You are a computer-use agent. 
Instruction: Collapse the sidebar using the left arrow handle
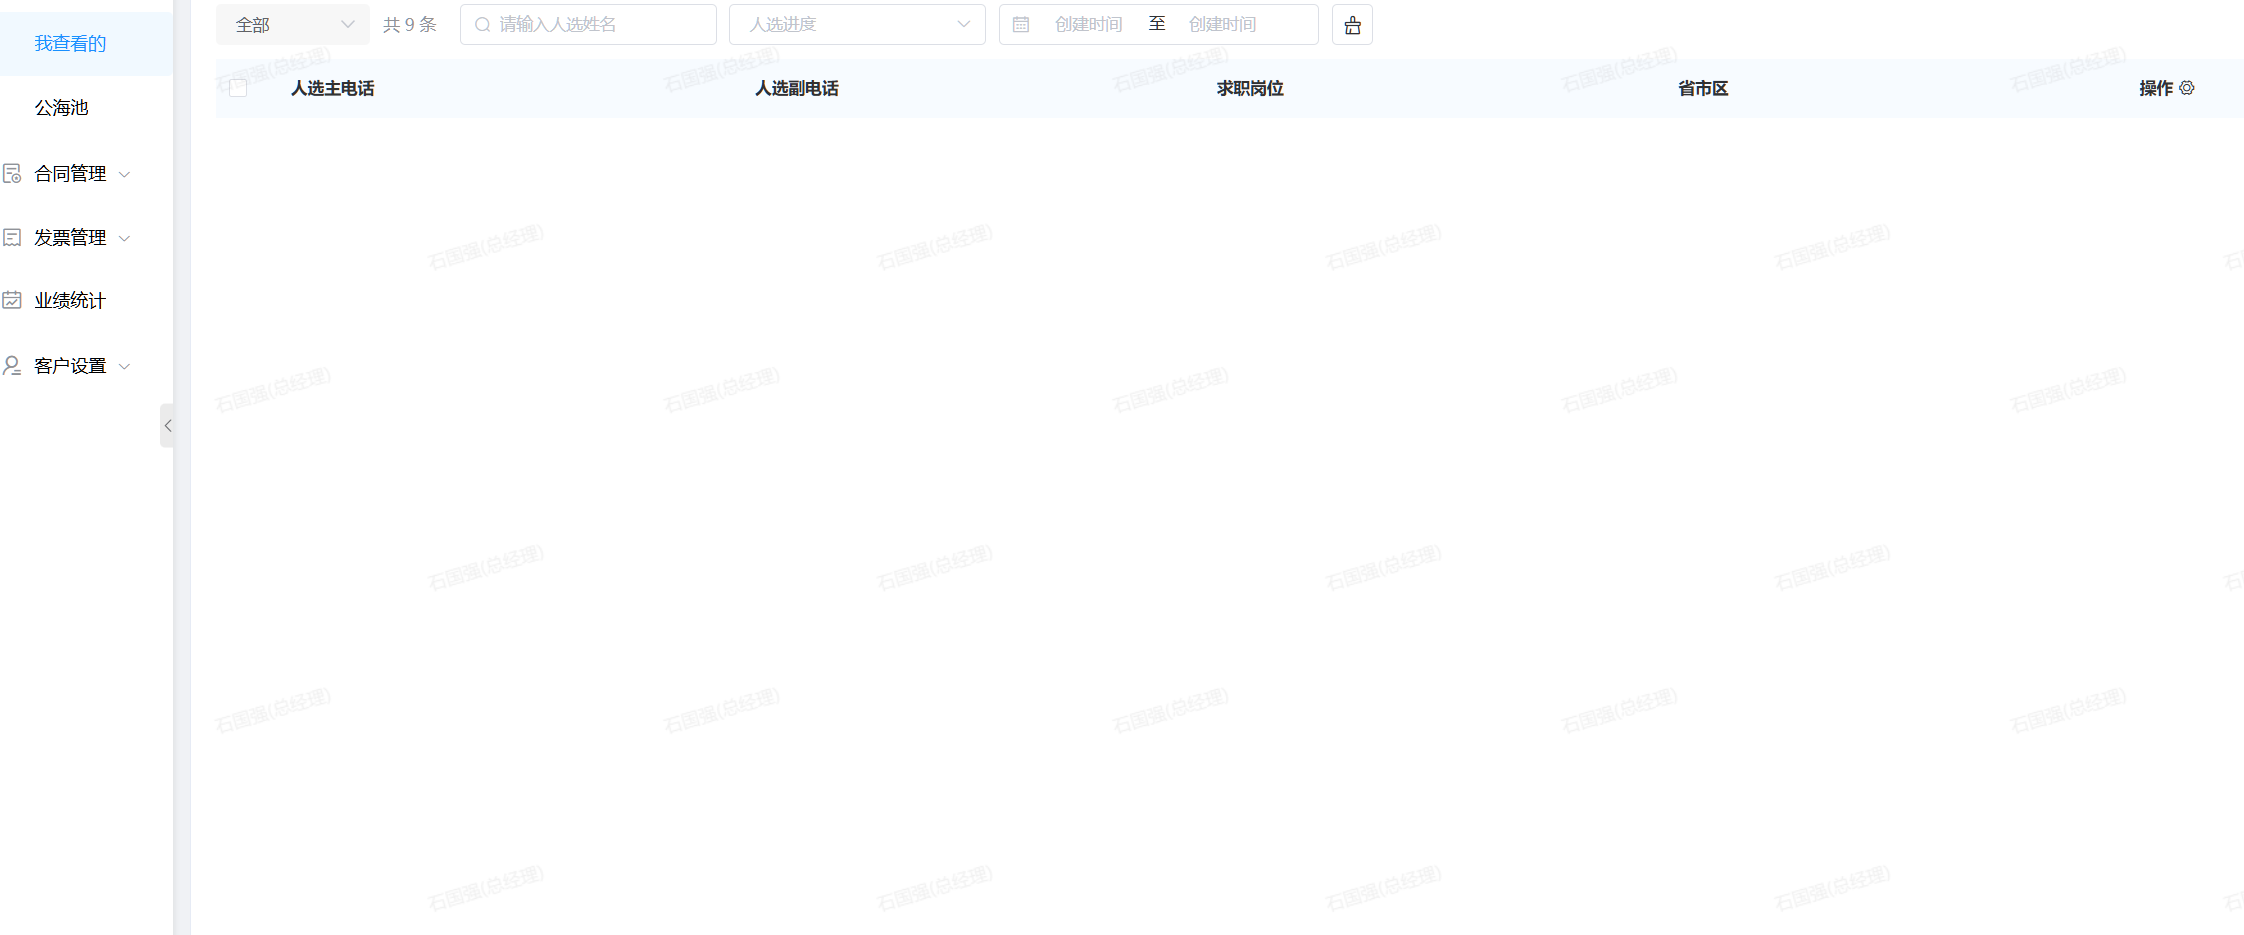tap(168, 425)
